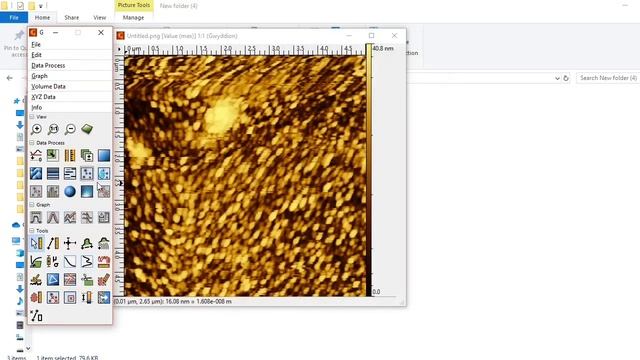Click the stacked-squares data arithmetic icon
The image size is (640, 360).
coord(87,156)
